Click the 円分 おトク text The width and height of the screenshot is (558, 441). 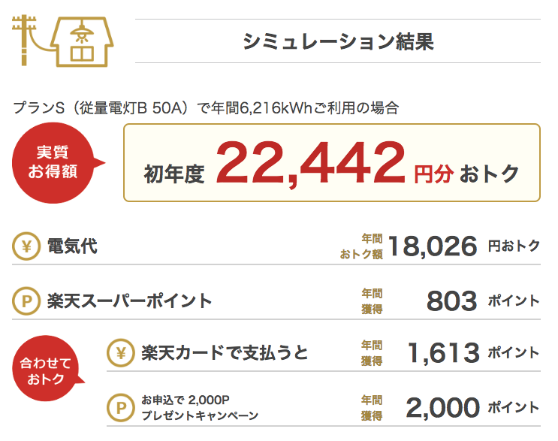(467, 174)
